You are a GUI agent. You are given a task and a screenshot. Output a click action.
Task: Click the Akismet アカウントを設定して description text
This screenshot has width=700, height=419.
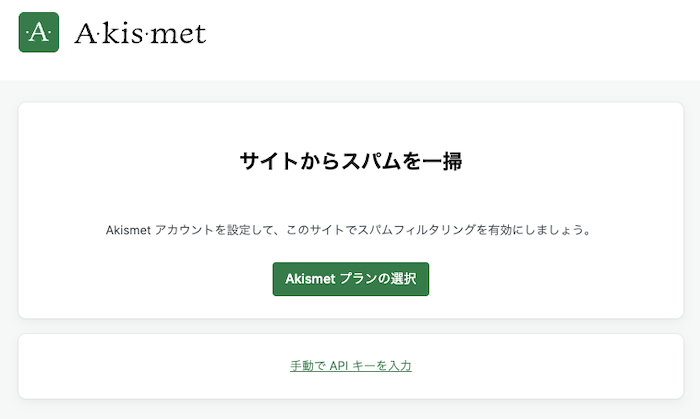click(x=350, y=230)
